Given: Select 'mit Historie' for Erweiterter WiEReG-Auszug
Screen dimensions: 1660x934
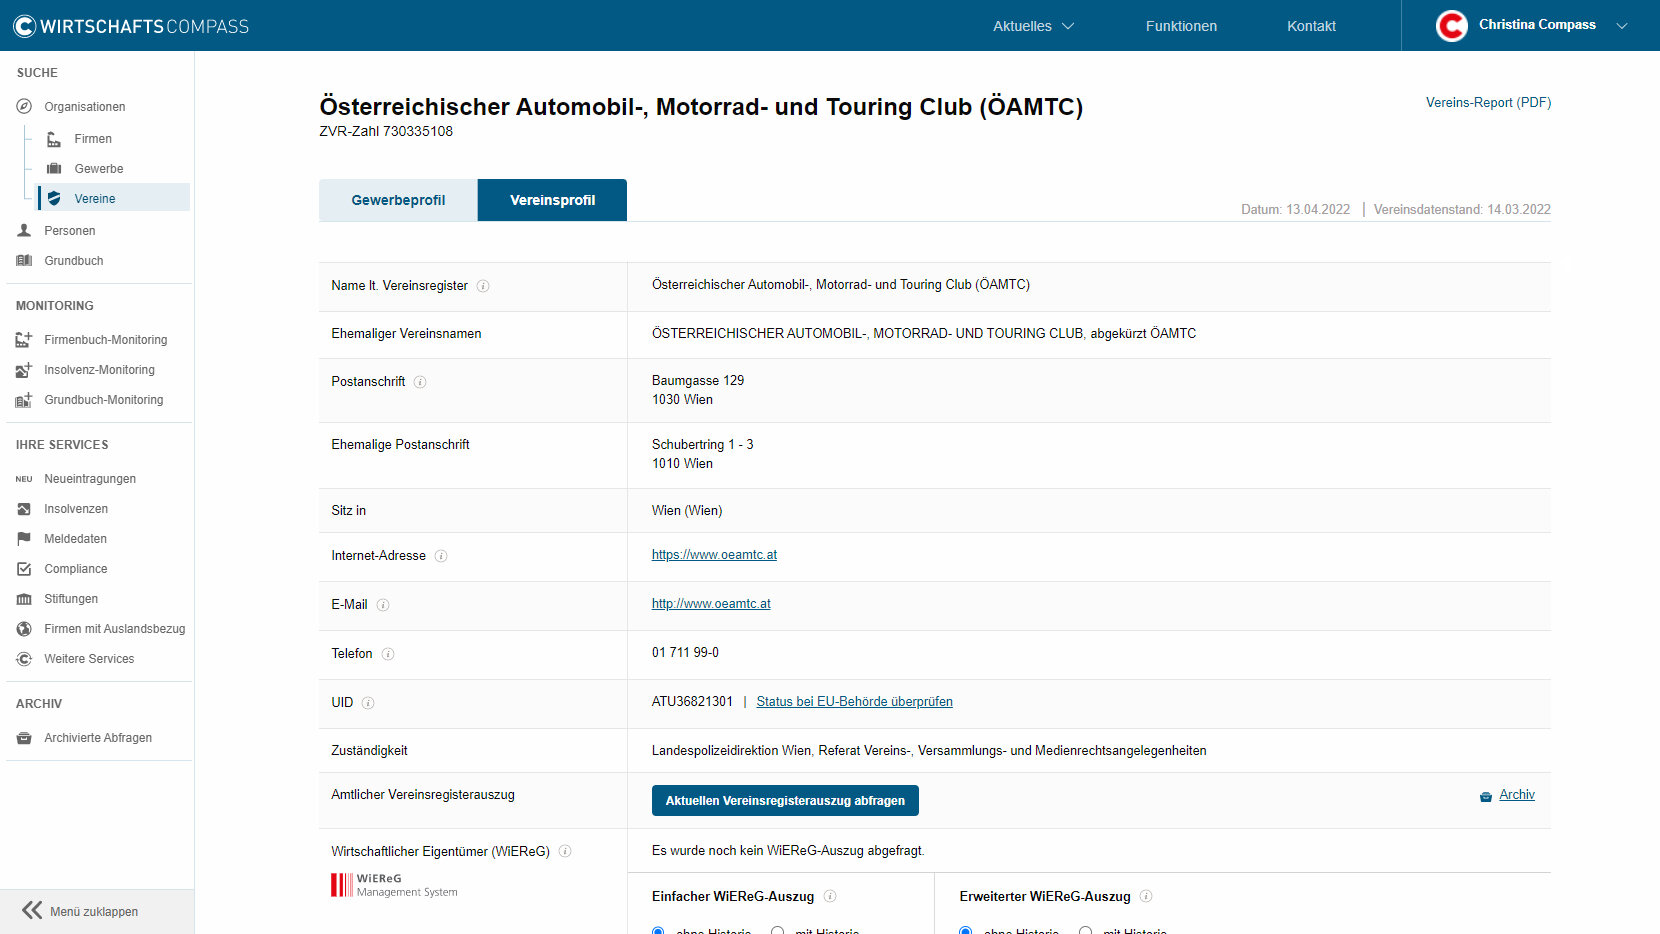Looking at the screenshot, I should 1085,931.
